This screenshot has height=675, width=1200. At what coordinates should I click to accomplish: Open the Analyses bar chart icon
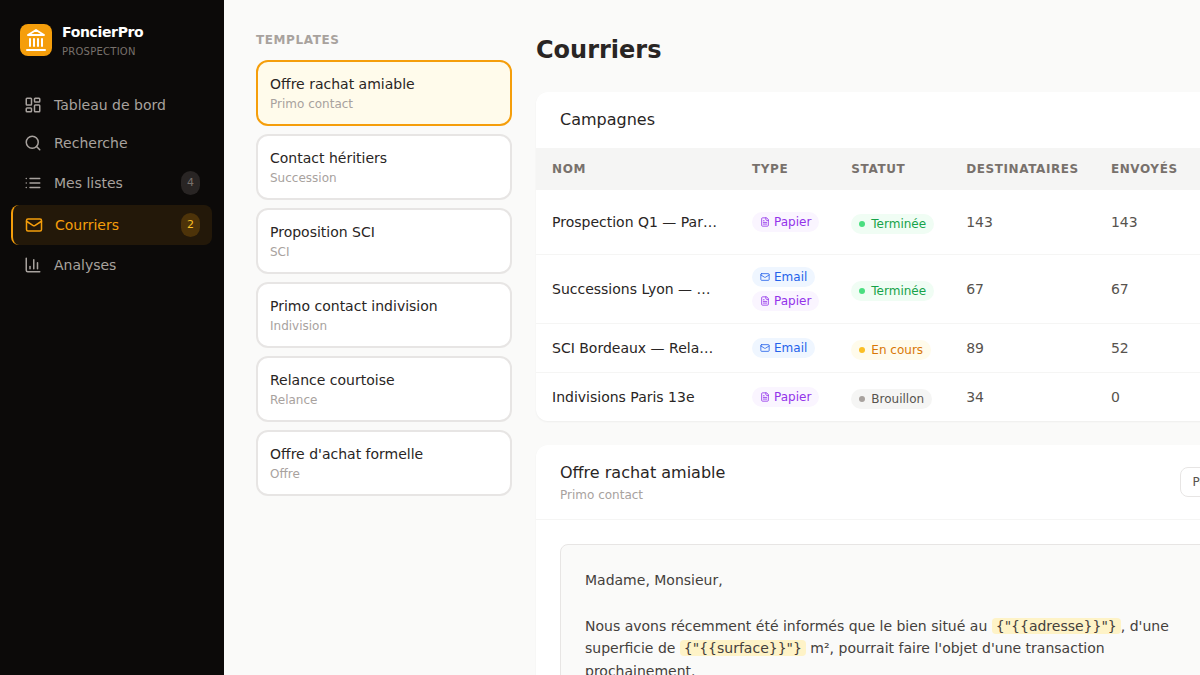coord(33,265)
